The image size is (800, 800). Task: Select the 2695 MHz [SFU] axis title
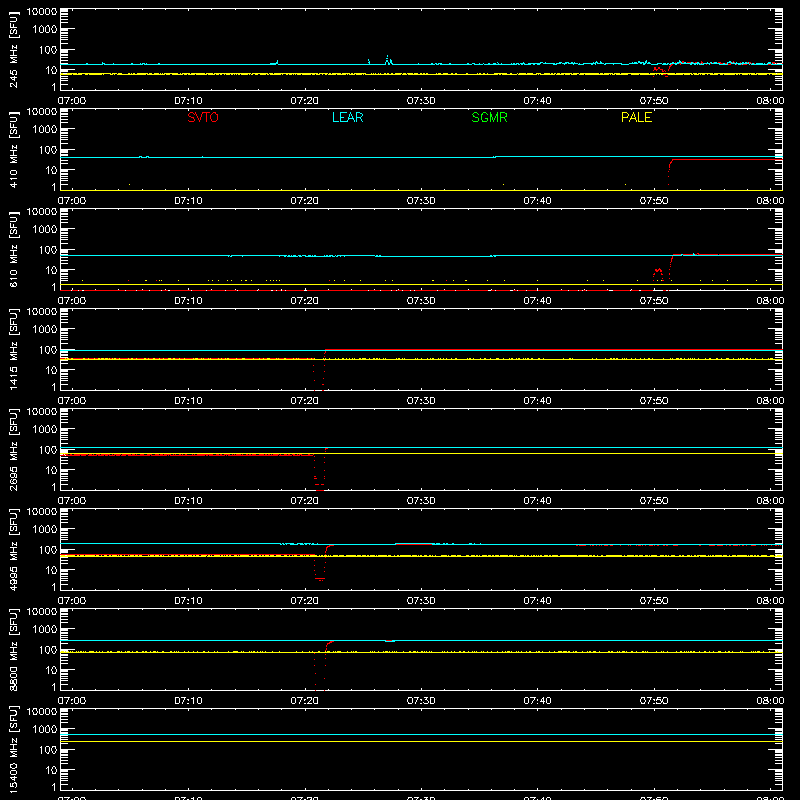(13, 449)
